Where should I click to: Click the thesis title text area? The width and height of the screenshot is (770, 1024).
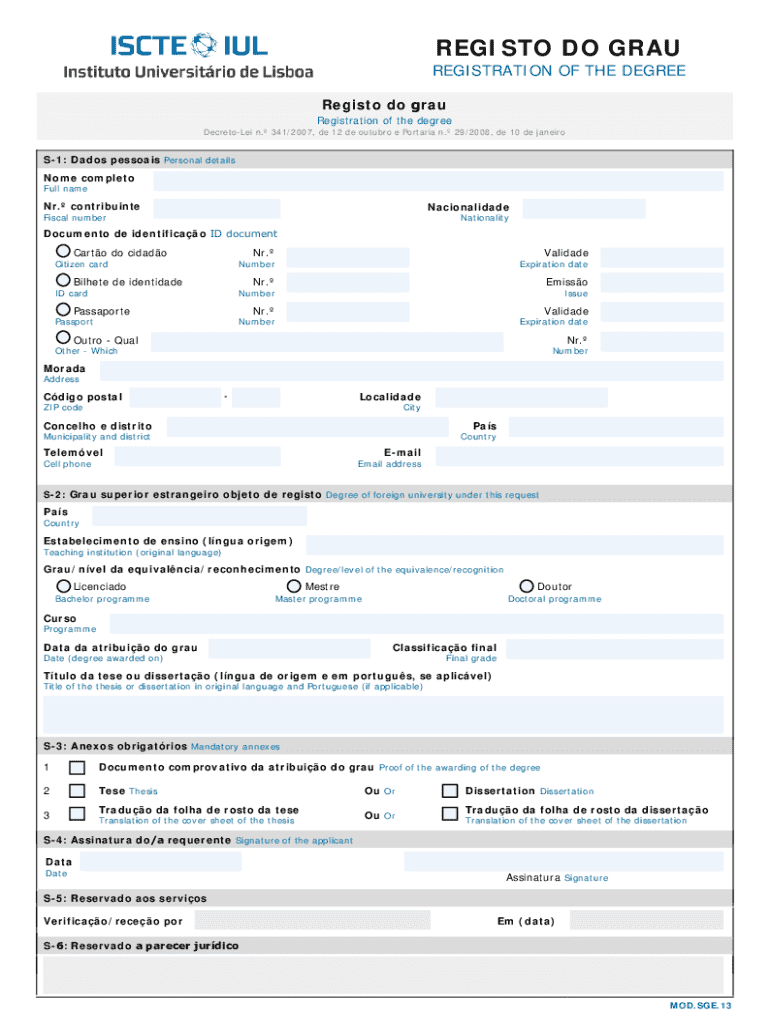coord(383,714)
